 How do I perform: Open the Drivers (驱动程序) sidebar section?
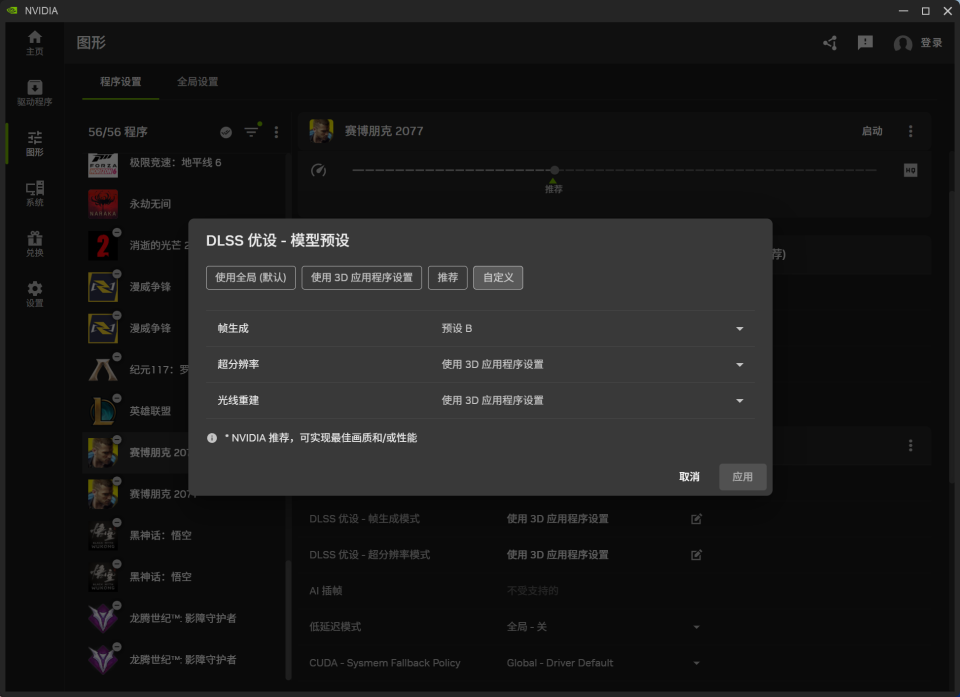click(35, 93)
